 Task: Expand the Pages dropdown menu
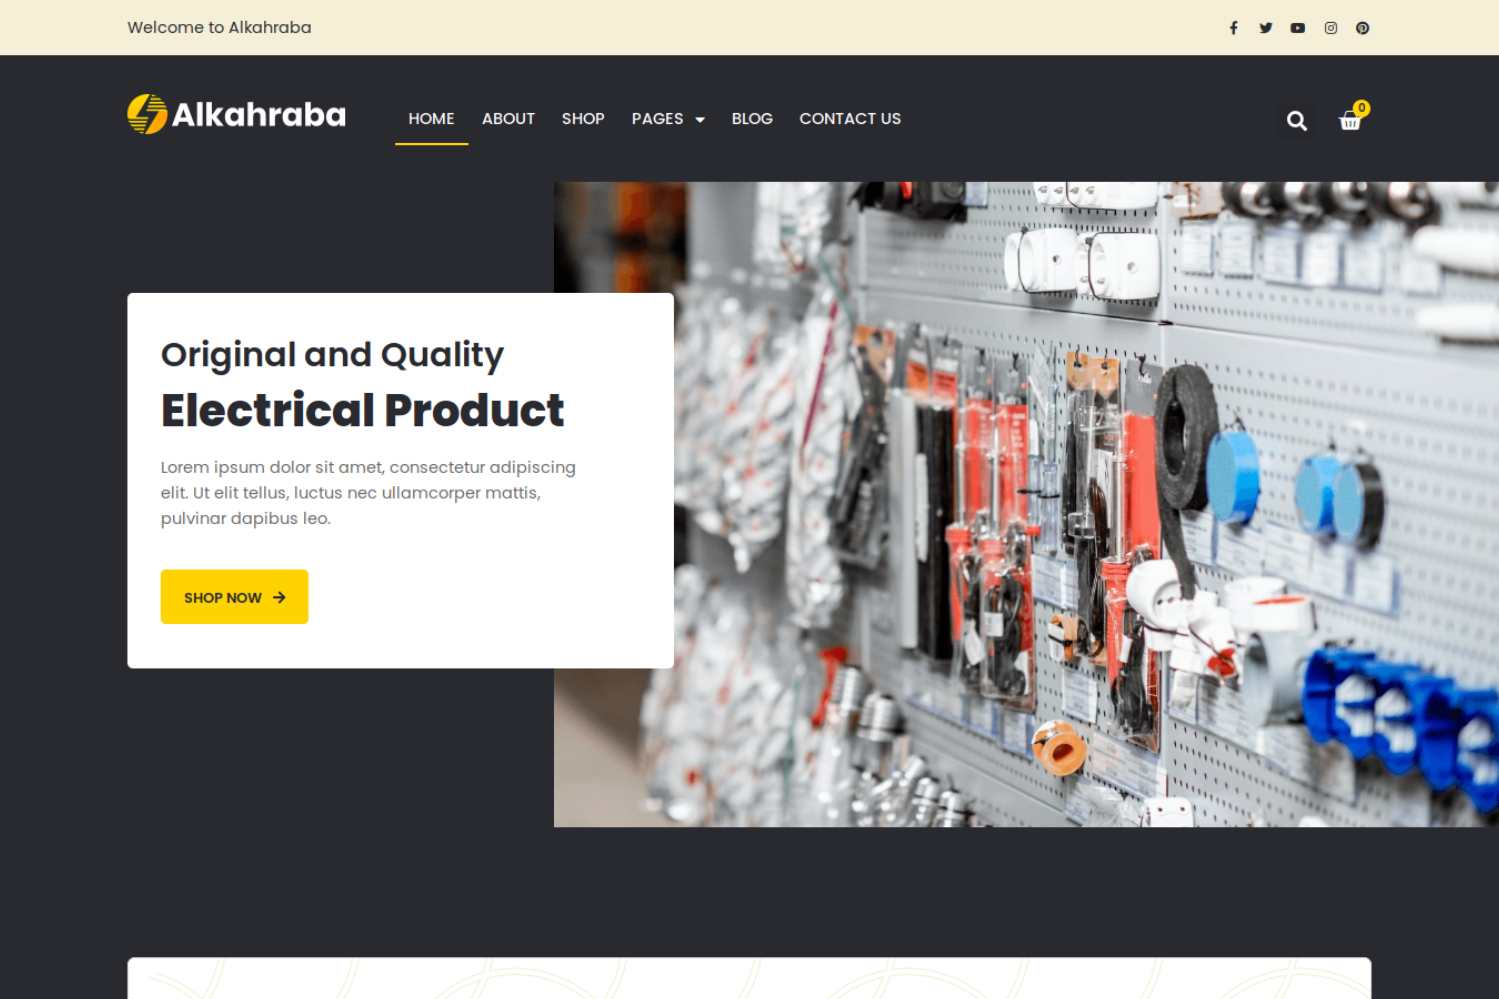[658, 118]
